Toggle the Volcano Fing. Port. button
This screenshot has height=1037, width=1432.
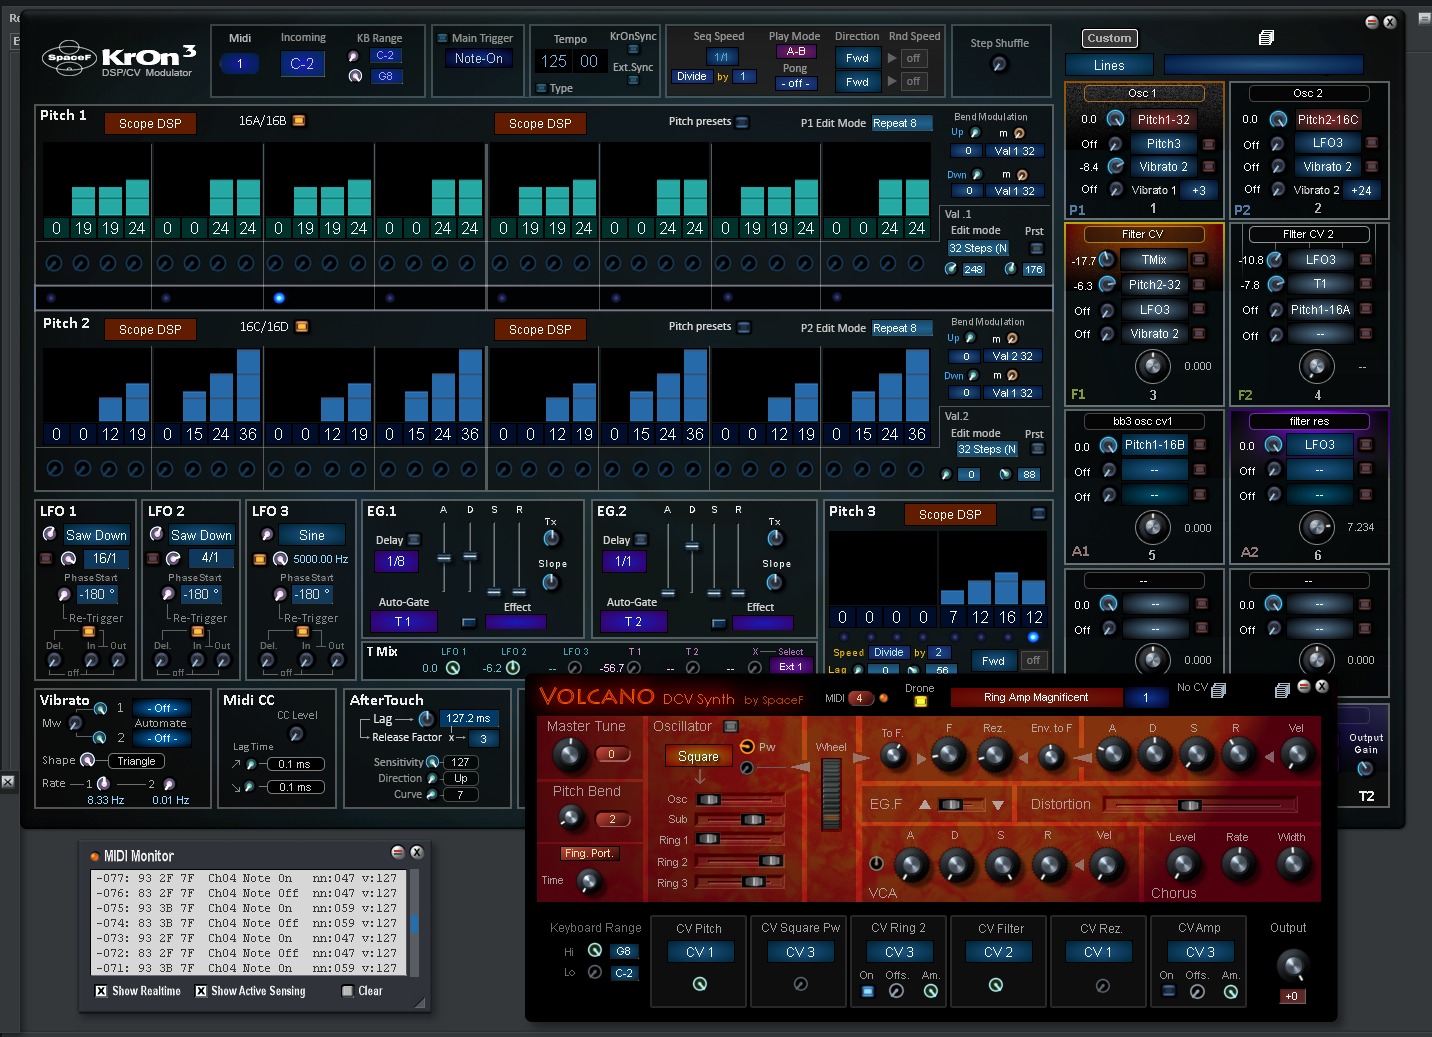pyautogui.click(x=588, y=853)
